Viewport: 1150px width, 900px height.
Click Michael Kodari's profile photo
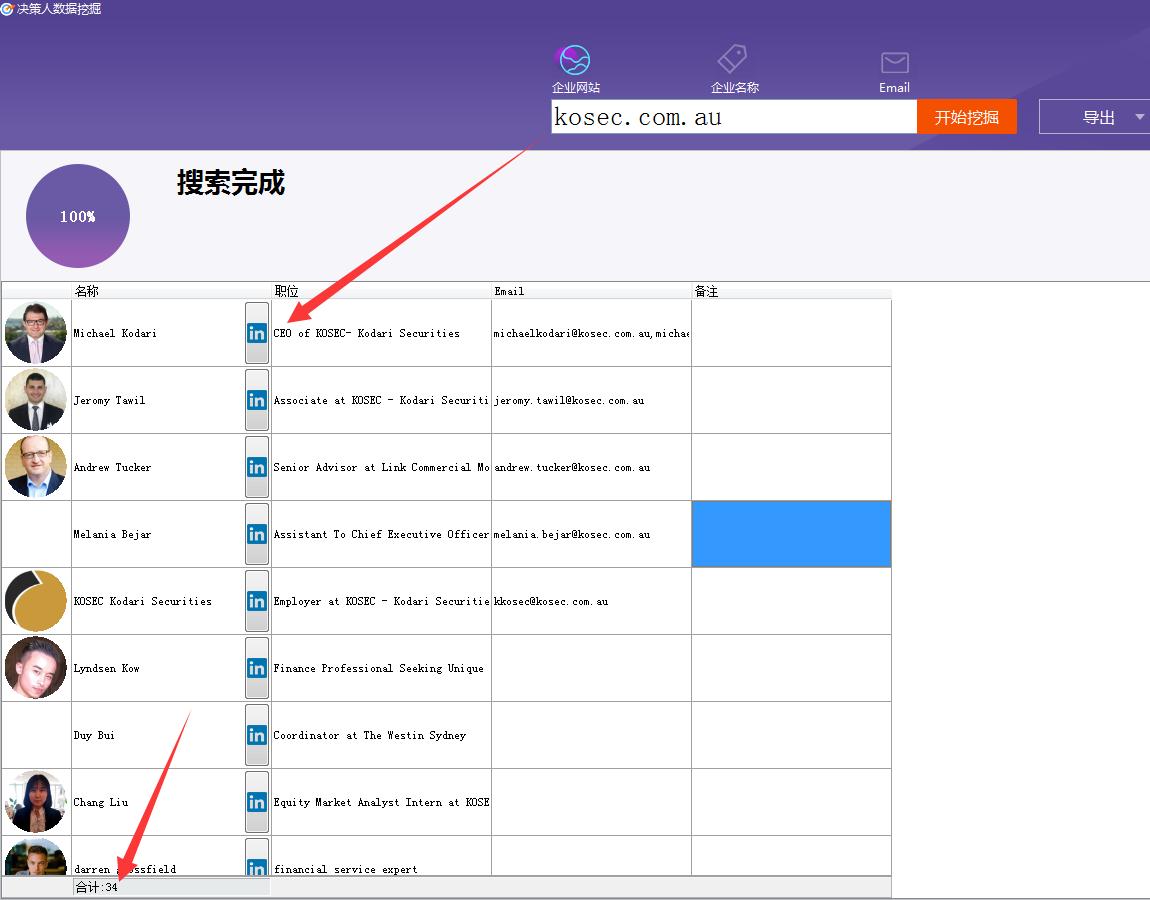coord(35,333)
